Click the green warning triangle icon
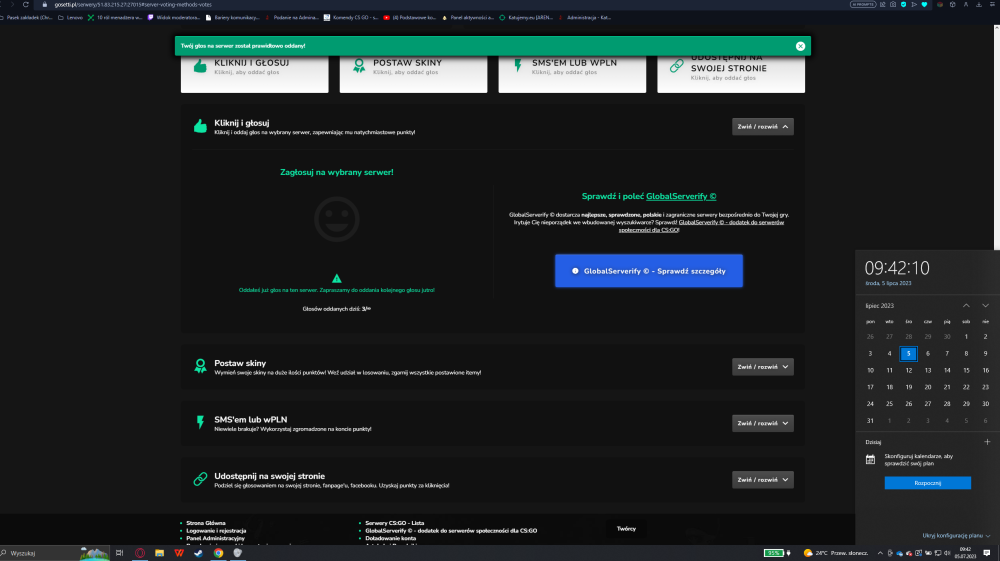 click(x=337, y=279)
